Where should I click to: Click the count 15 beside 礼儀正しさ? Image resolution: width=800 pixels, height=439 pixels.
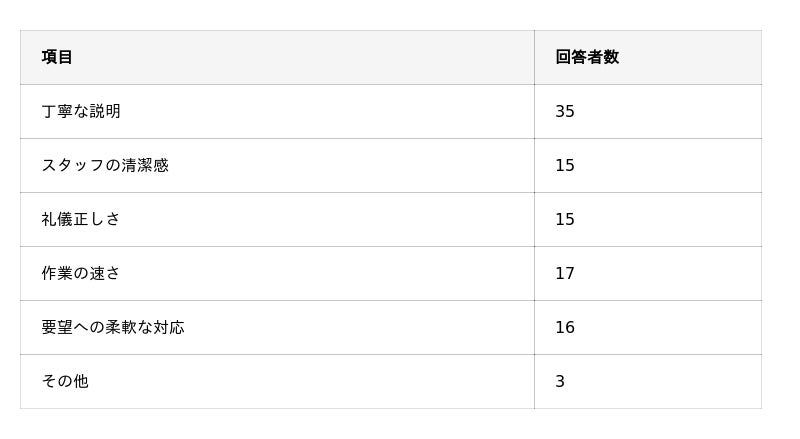(x=565, y=219)
